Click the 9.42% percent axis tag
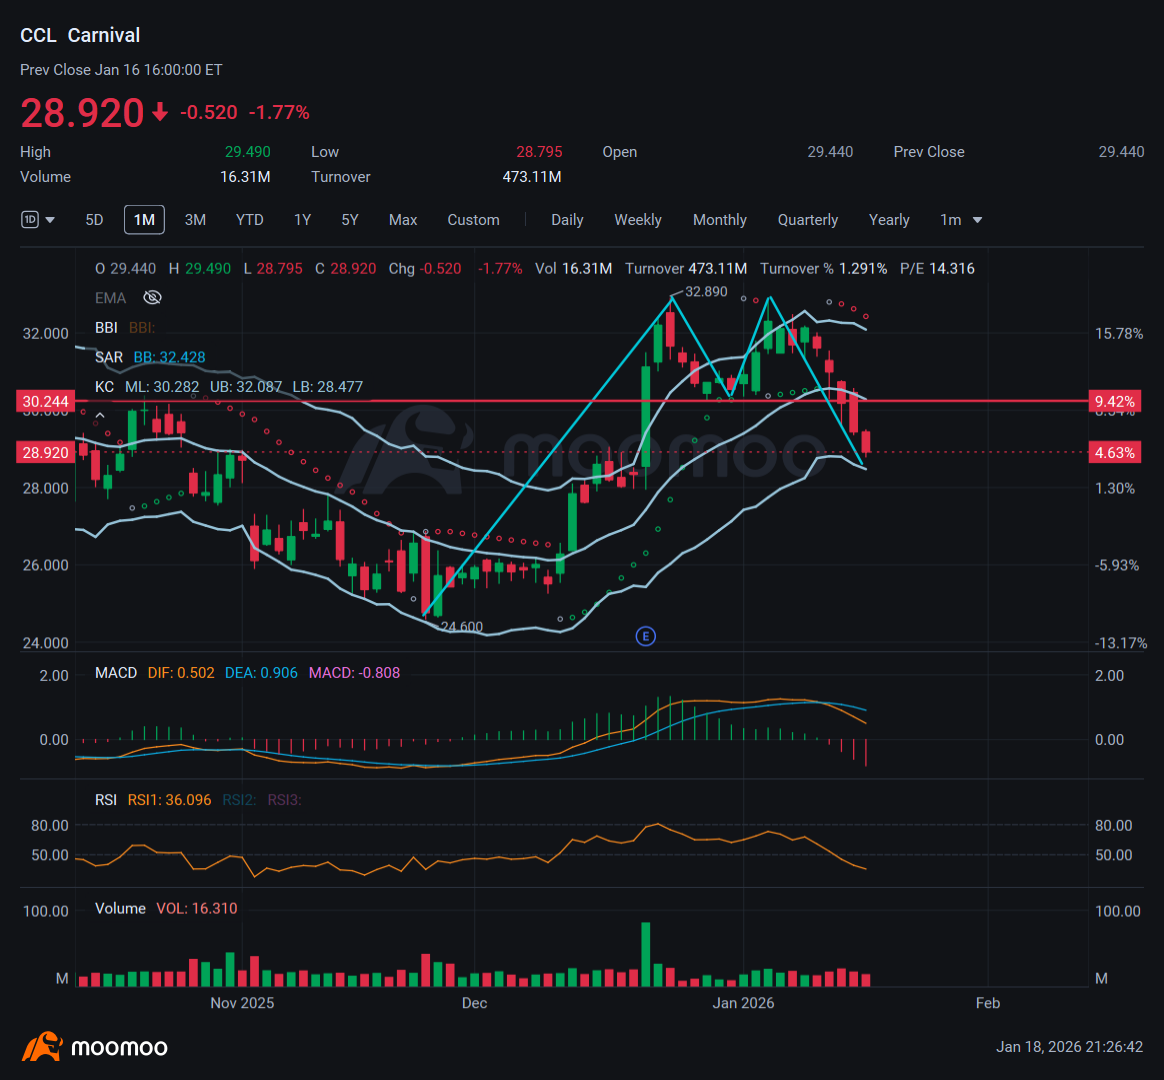The width and height of the screenshot is (1164, 1080). 1114,402
